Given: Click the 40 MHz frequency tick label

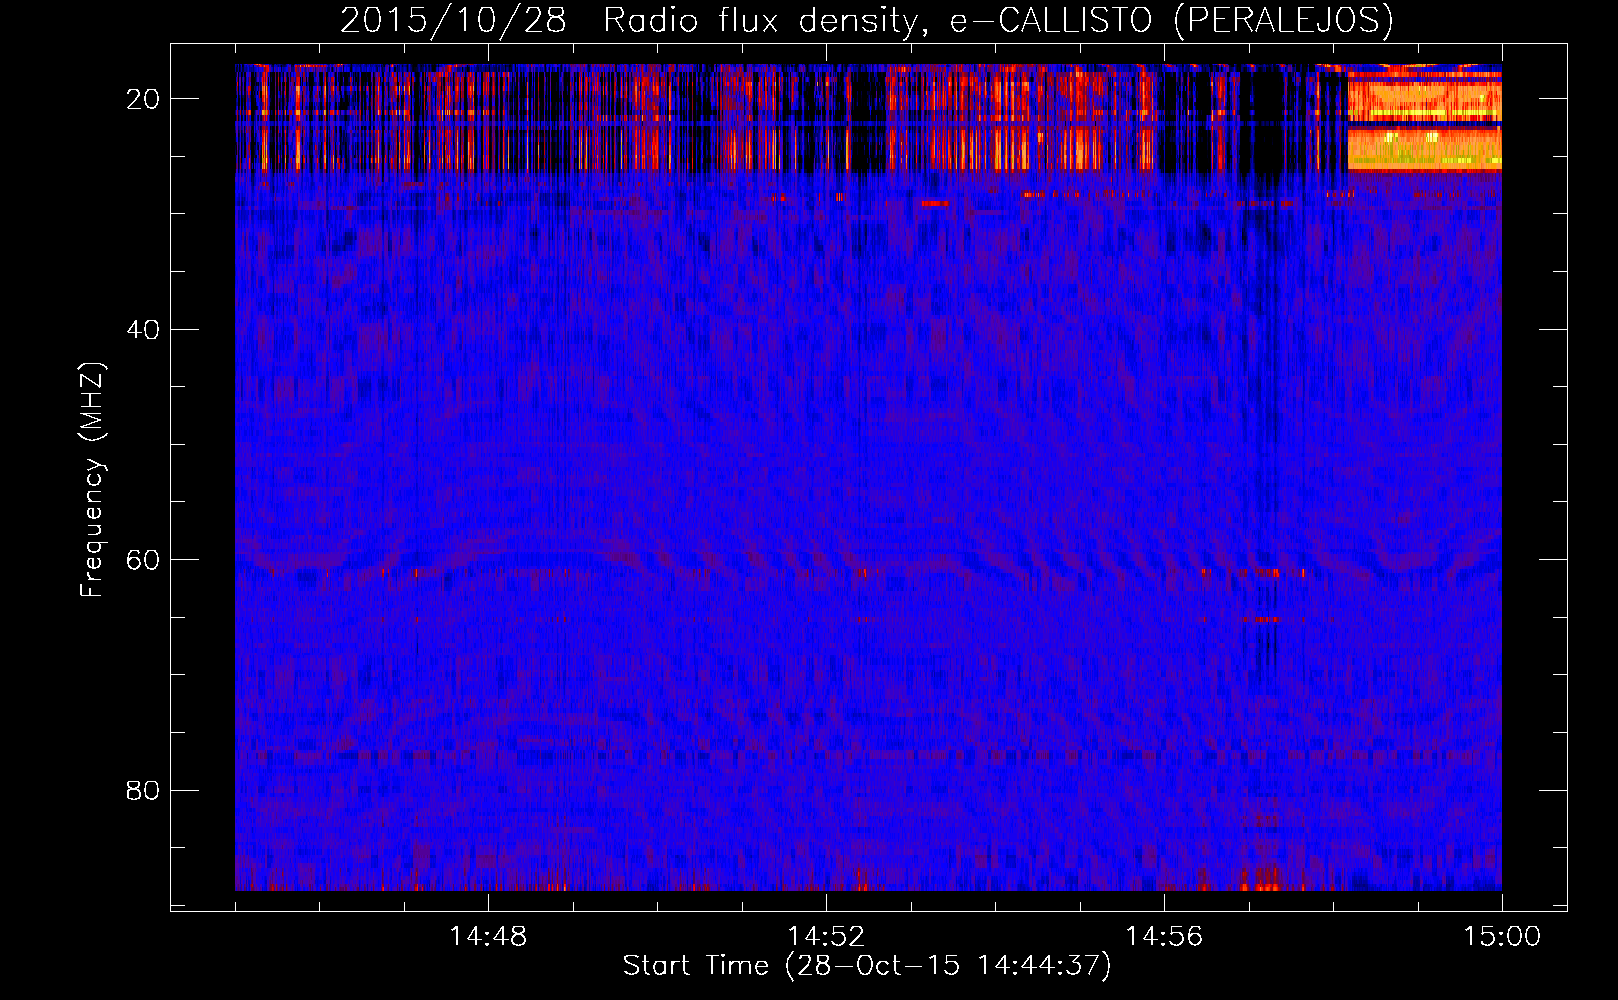Looking at the screenshot, I should pyautogui.click(x=144, y=329).
